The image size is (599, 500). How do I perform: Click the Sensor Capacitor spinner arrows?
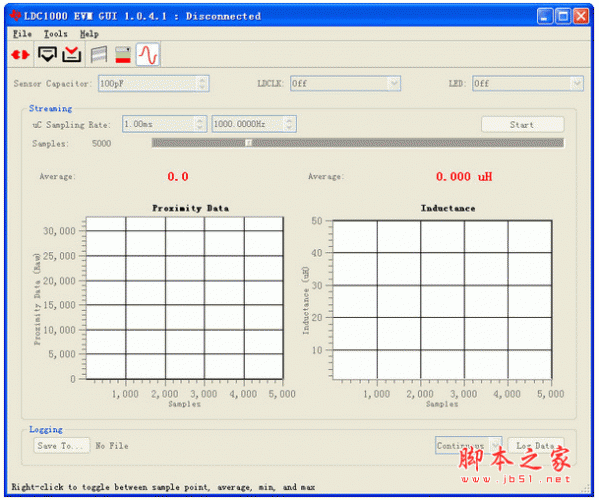(202, 83)
